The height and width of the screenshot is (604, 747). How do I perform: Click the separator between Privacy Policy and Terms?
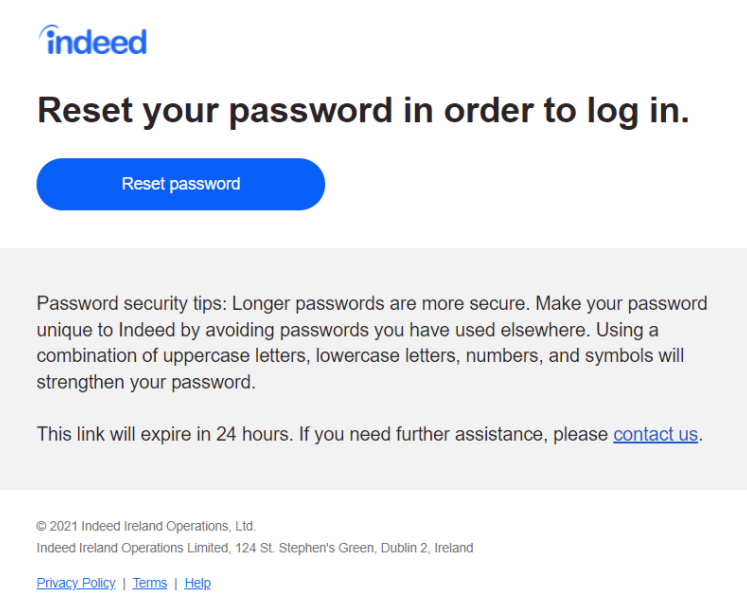[124, 584]
